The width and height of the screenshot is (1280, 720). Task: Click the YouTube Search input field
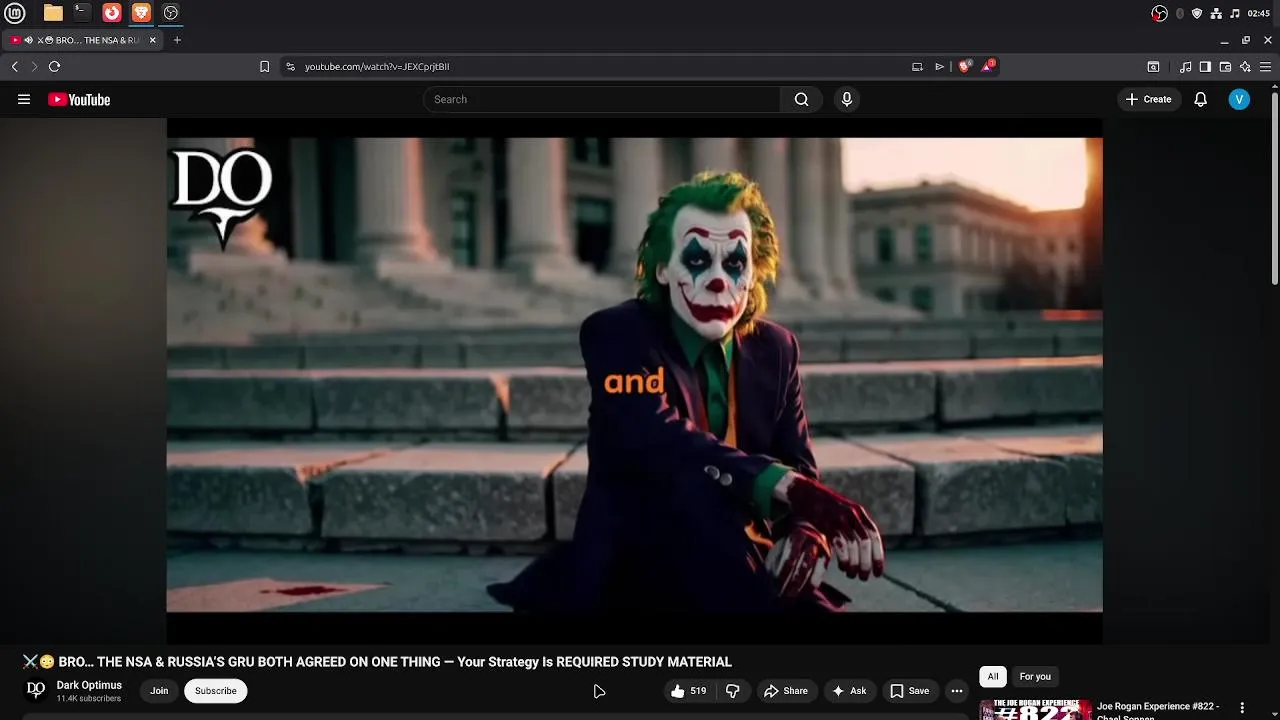click(601, 99)
